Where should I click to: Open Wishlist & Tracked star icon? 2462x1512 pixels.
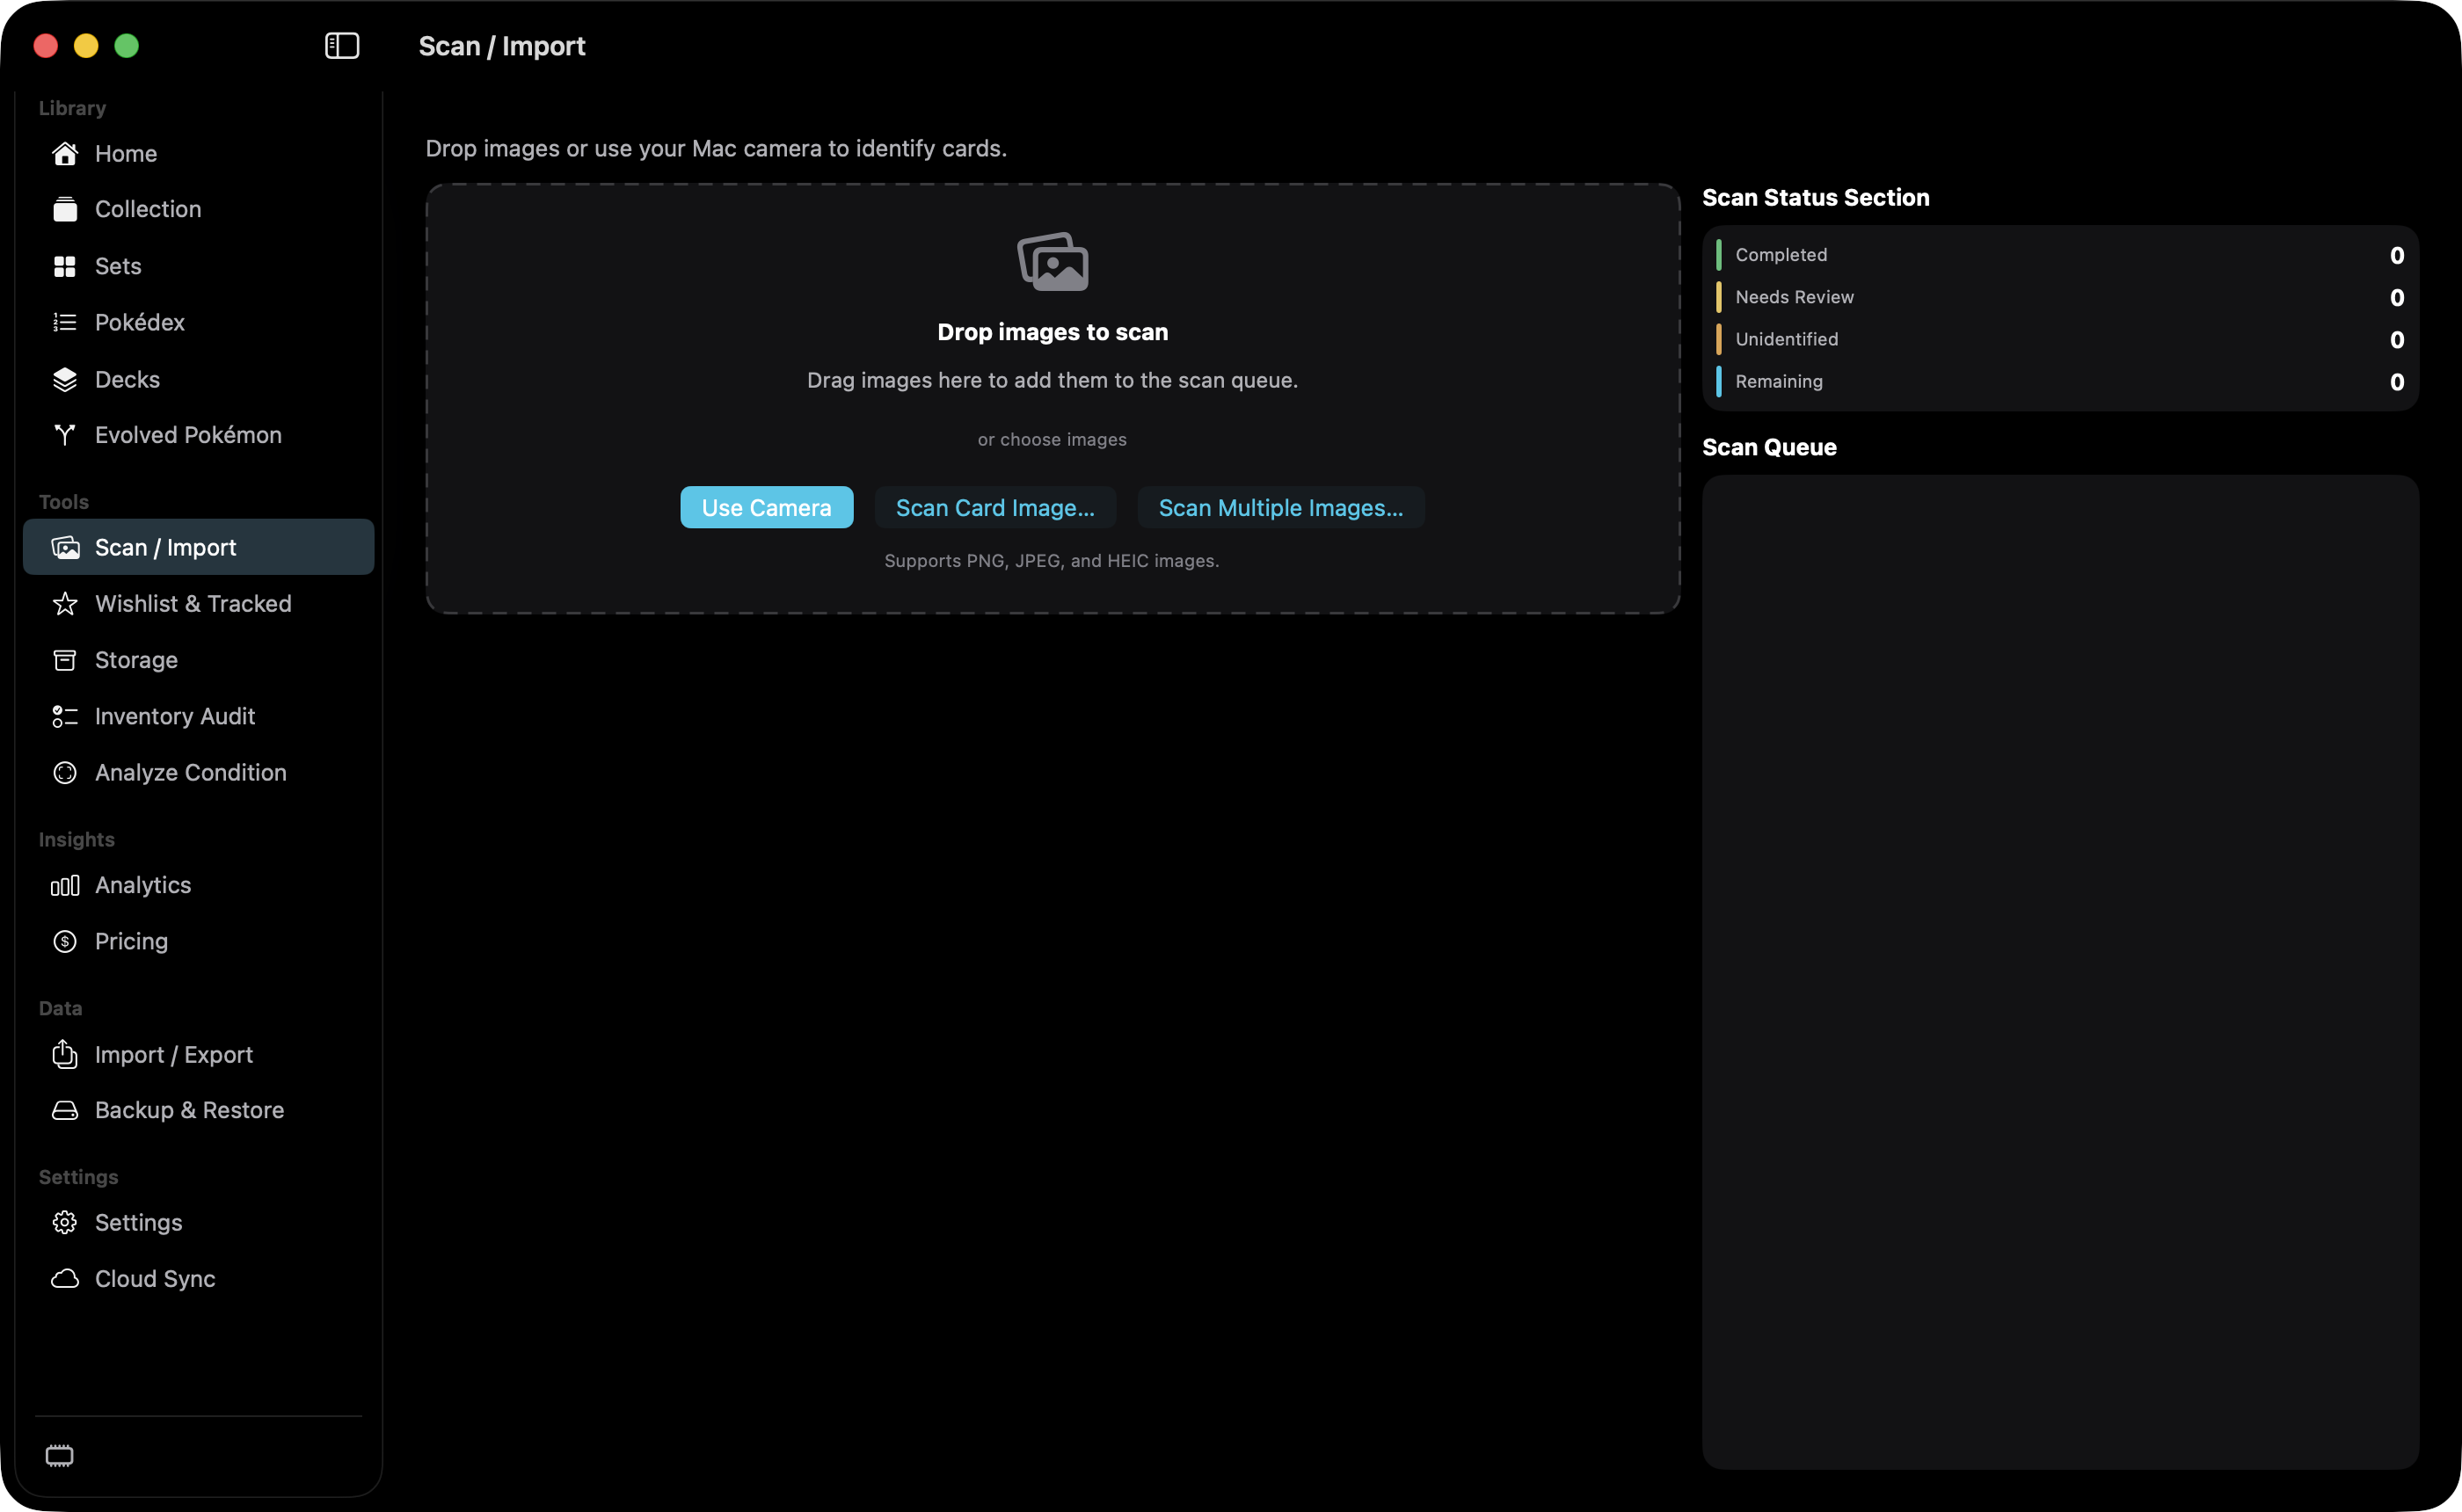pos(65,604)
